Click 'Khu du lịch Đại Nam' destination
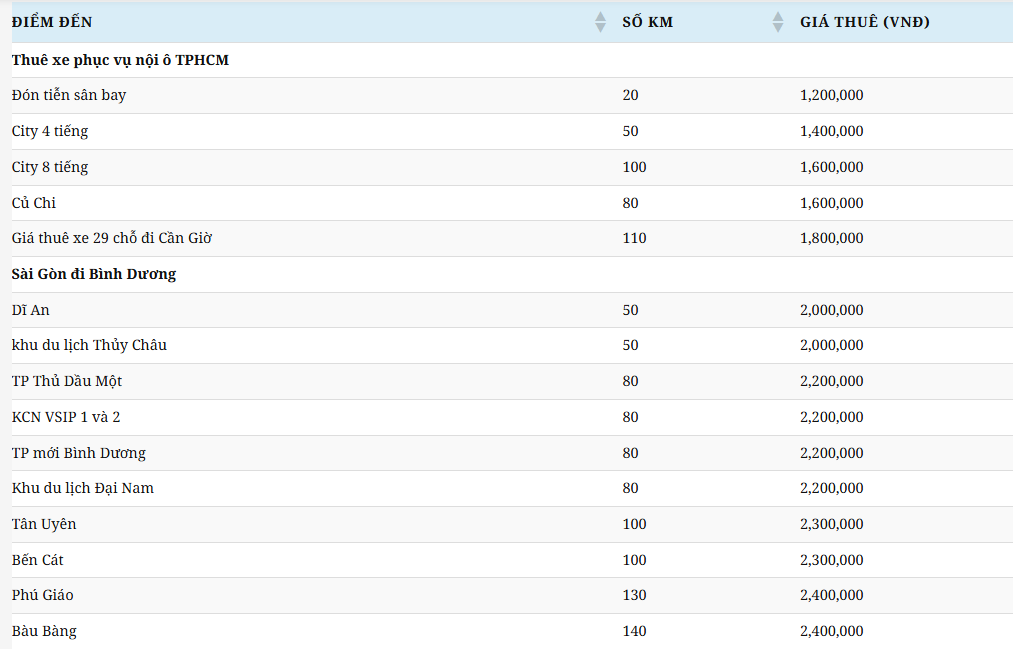The width and height of the screenshot is (1013, 649). (83, 488)
